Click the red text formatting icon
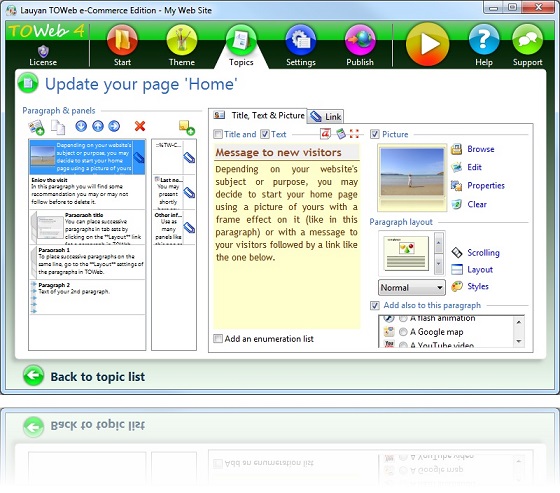 click(x=325, y=134)
